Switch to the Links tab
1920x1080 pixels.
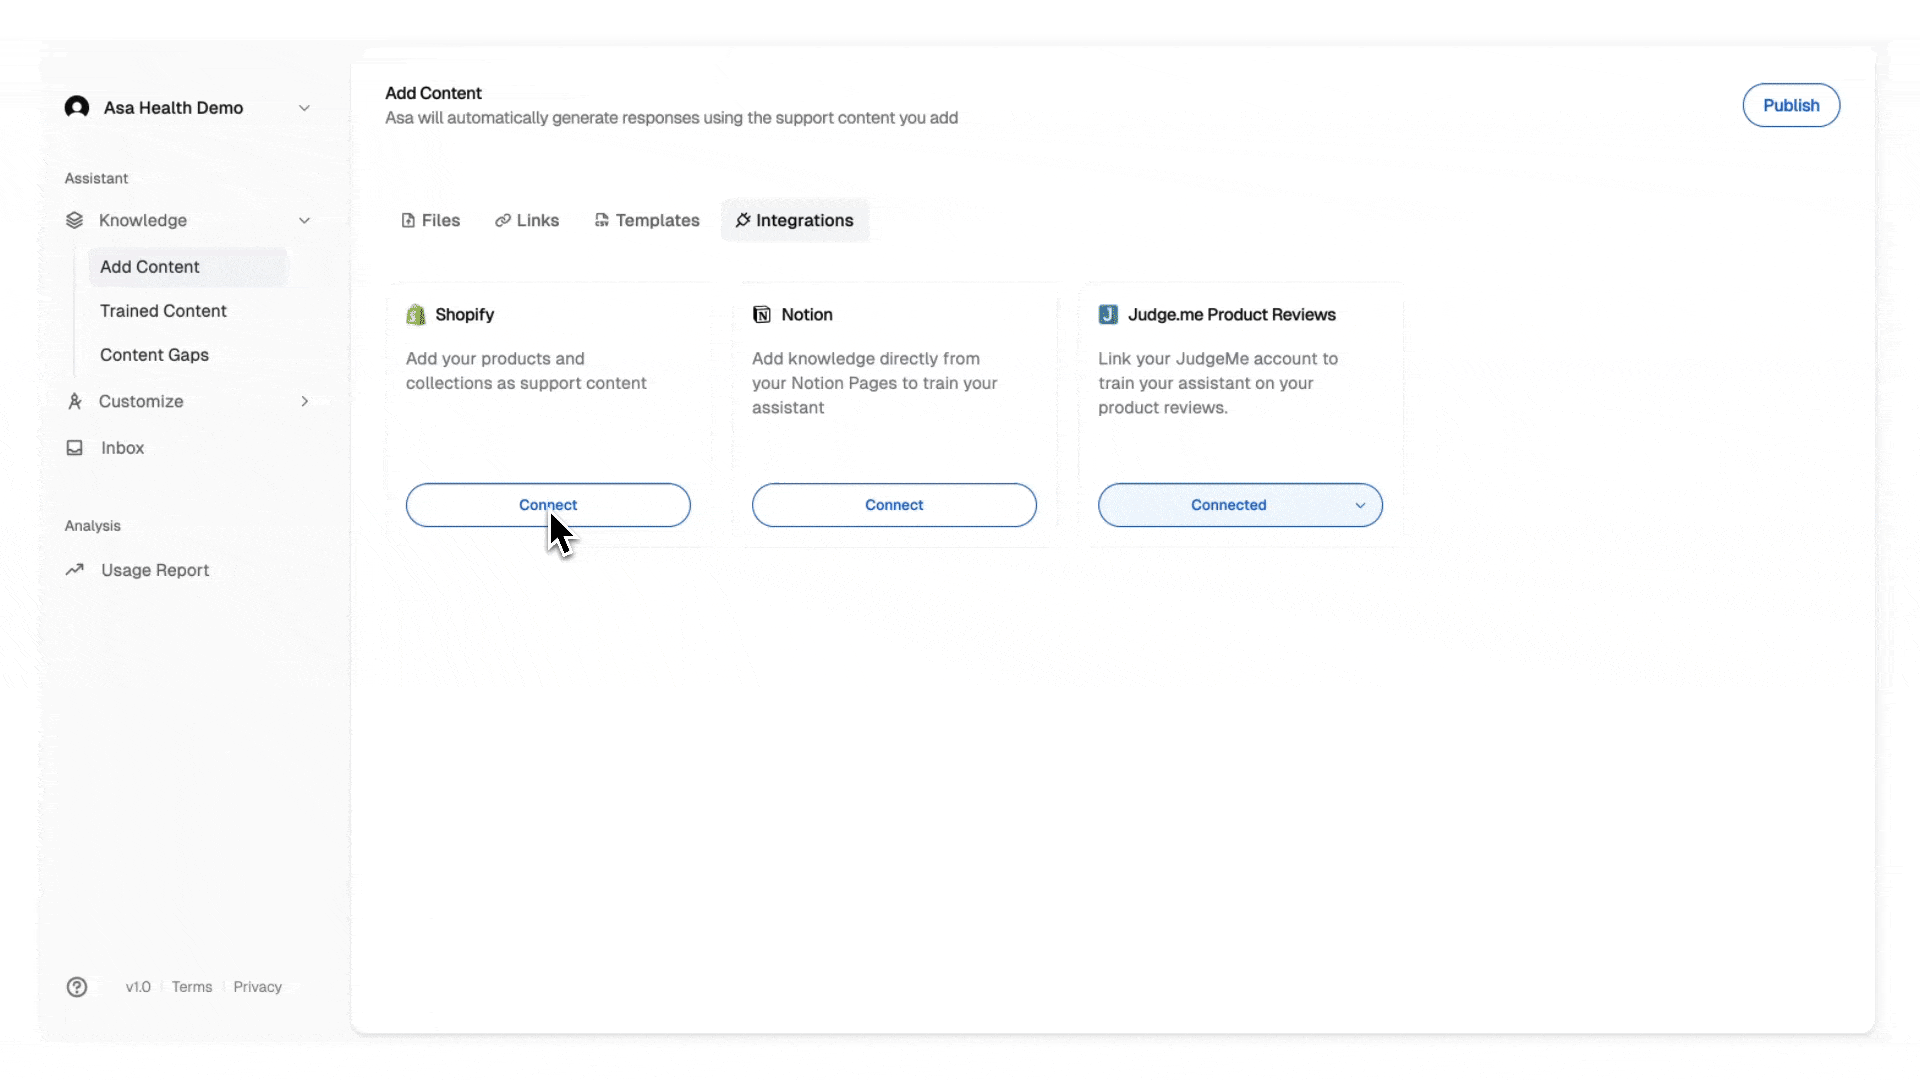coord(527,220)
